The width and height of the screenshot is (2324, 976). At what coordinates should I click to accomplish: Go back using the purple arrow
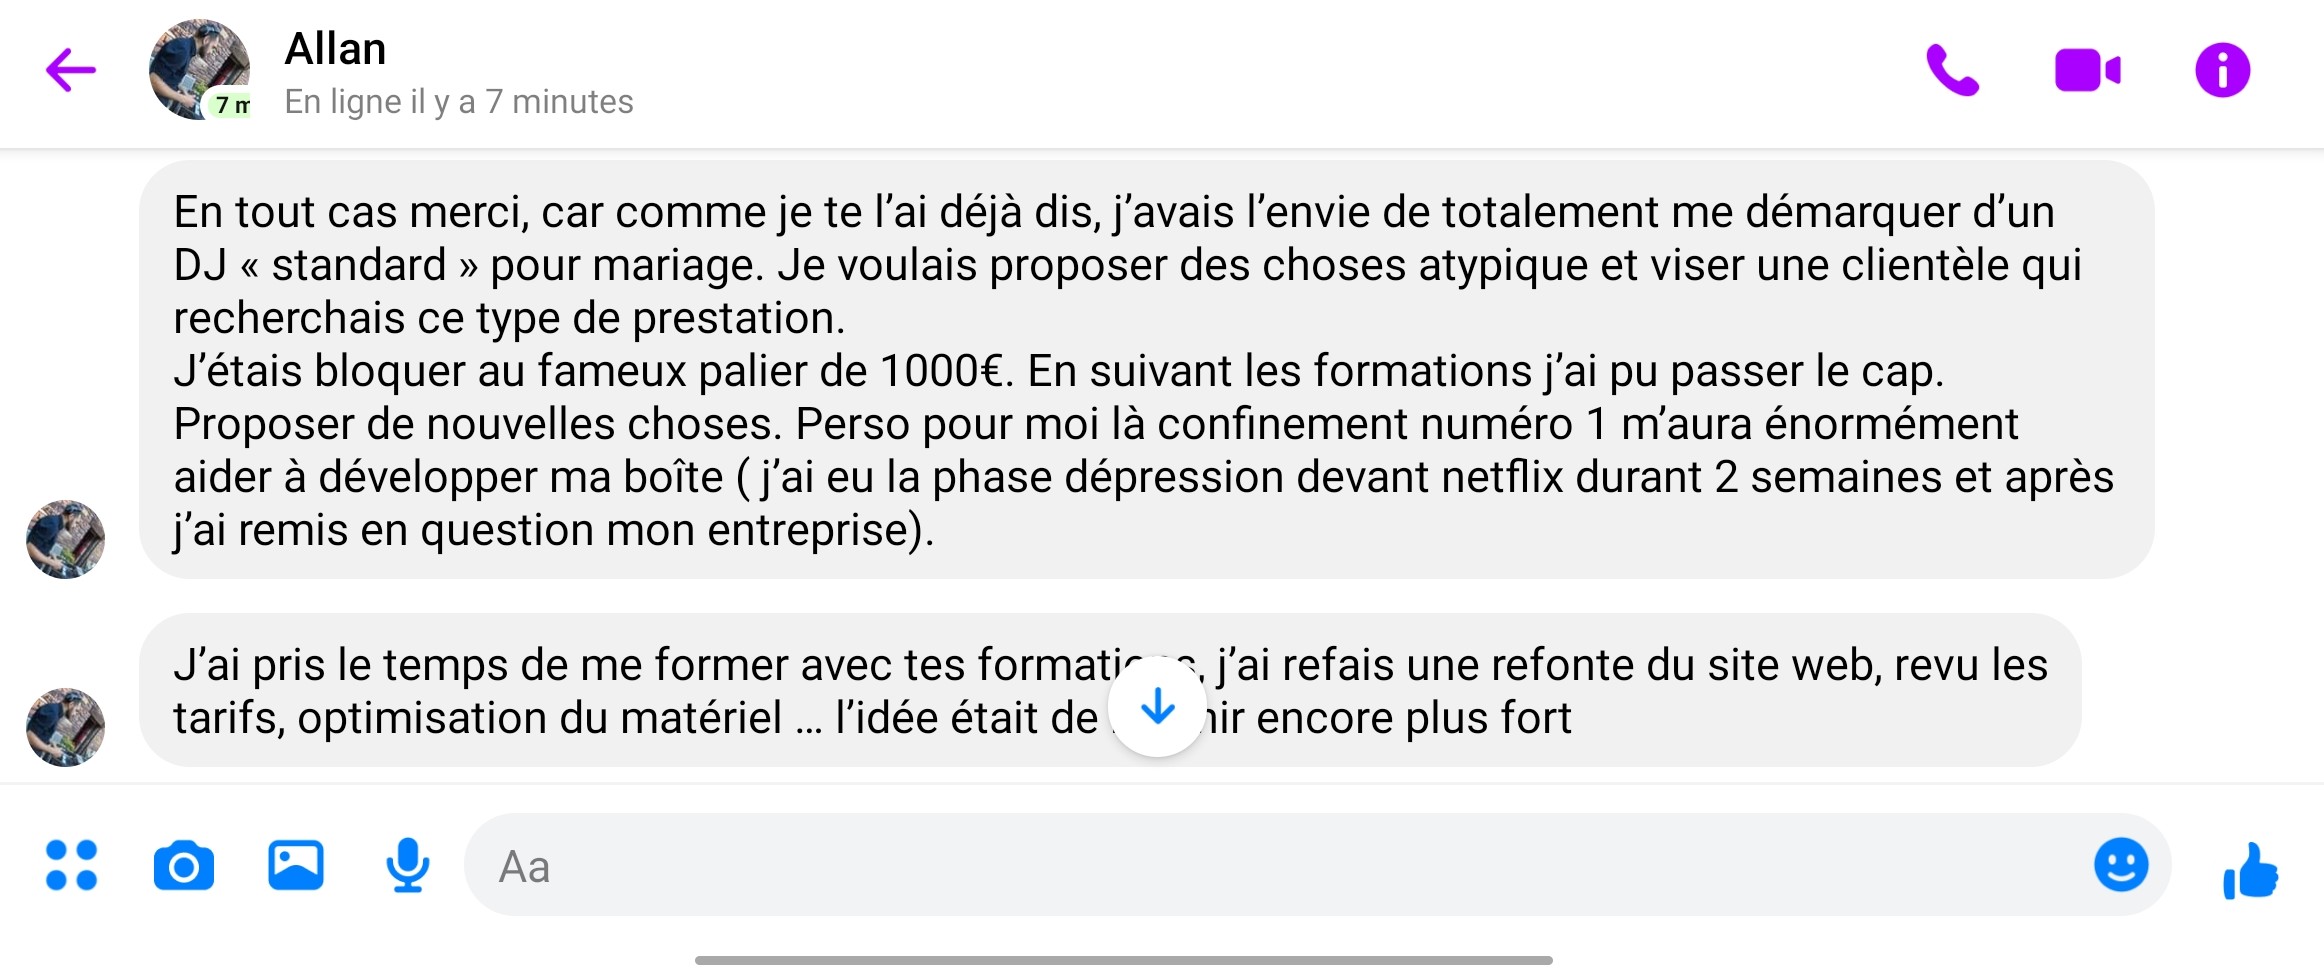point(70,70)
